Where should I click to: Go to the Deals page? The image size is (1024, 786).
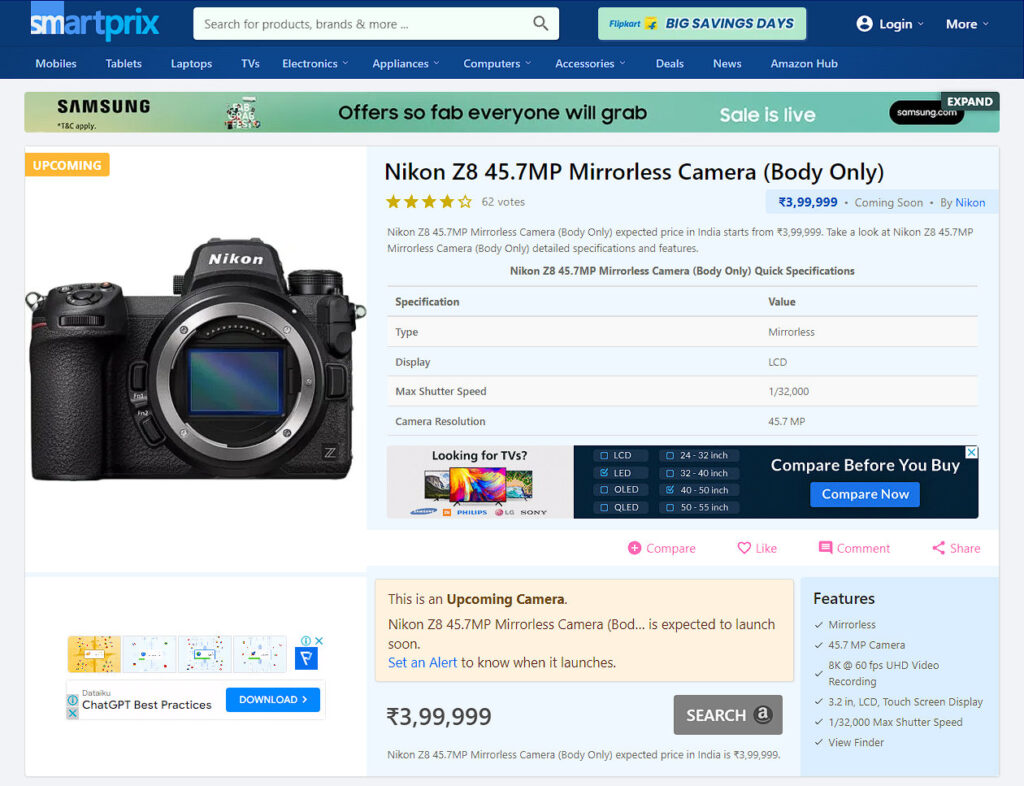[669, 63]
